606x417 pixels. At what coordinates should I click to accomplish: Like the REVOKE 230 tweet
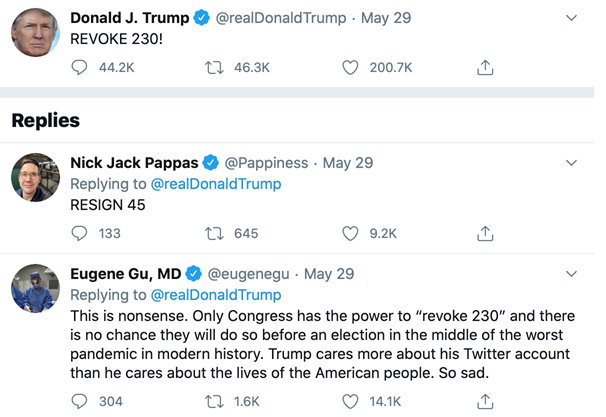click(x=350, y=68)
